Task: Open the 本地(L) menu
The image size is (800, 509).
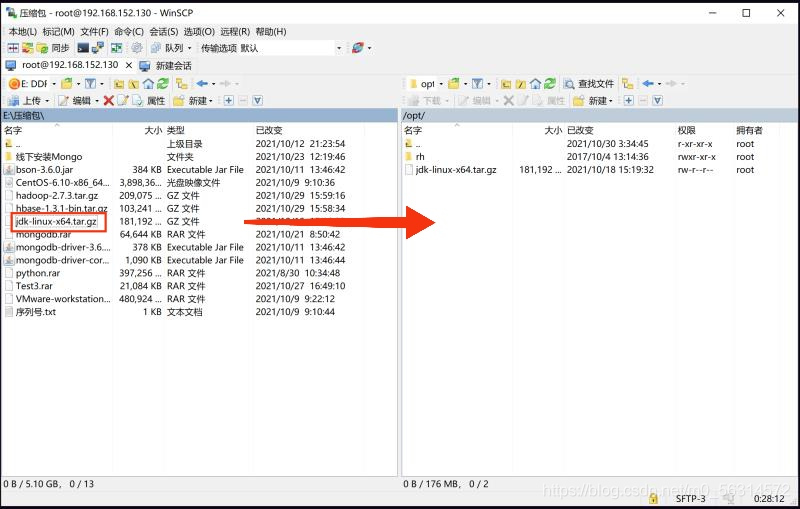Action: (22, 32)
